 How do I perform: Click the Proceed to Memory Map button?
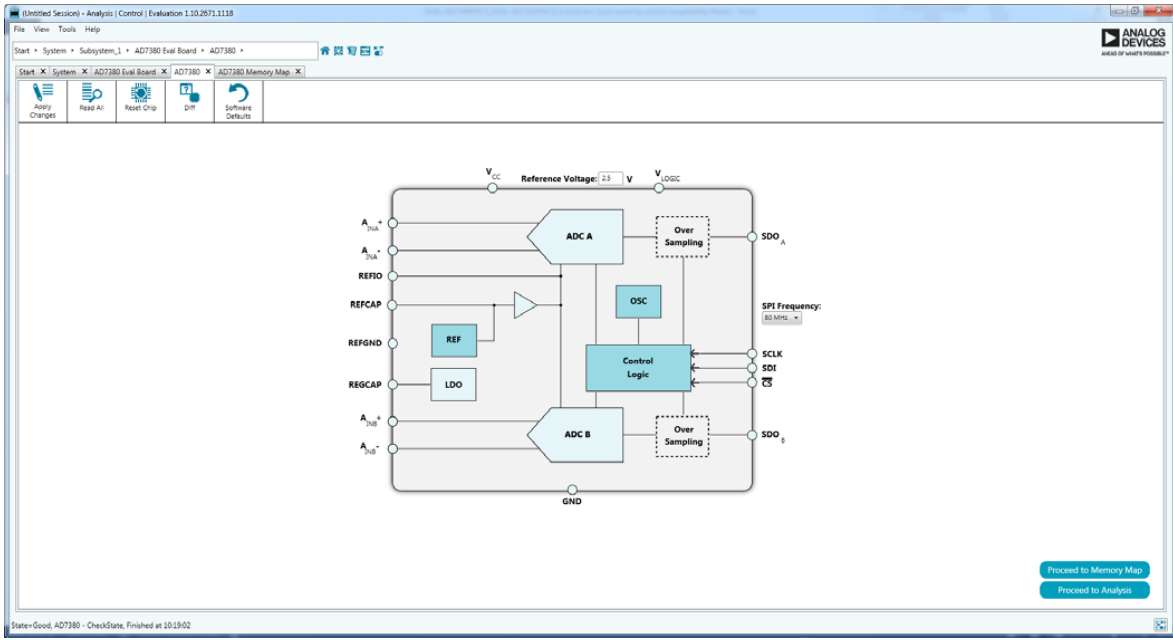pos(1094,570)
